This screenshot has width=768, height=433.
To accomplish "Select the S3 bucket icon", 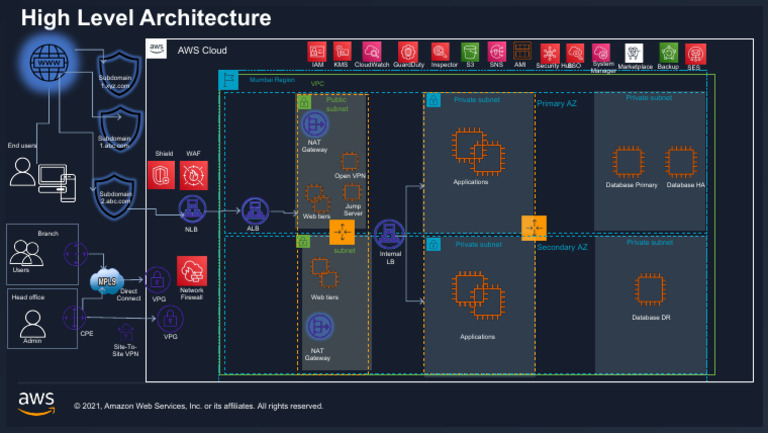I will coord(470,51).
